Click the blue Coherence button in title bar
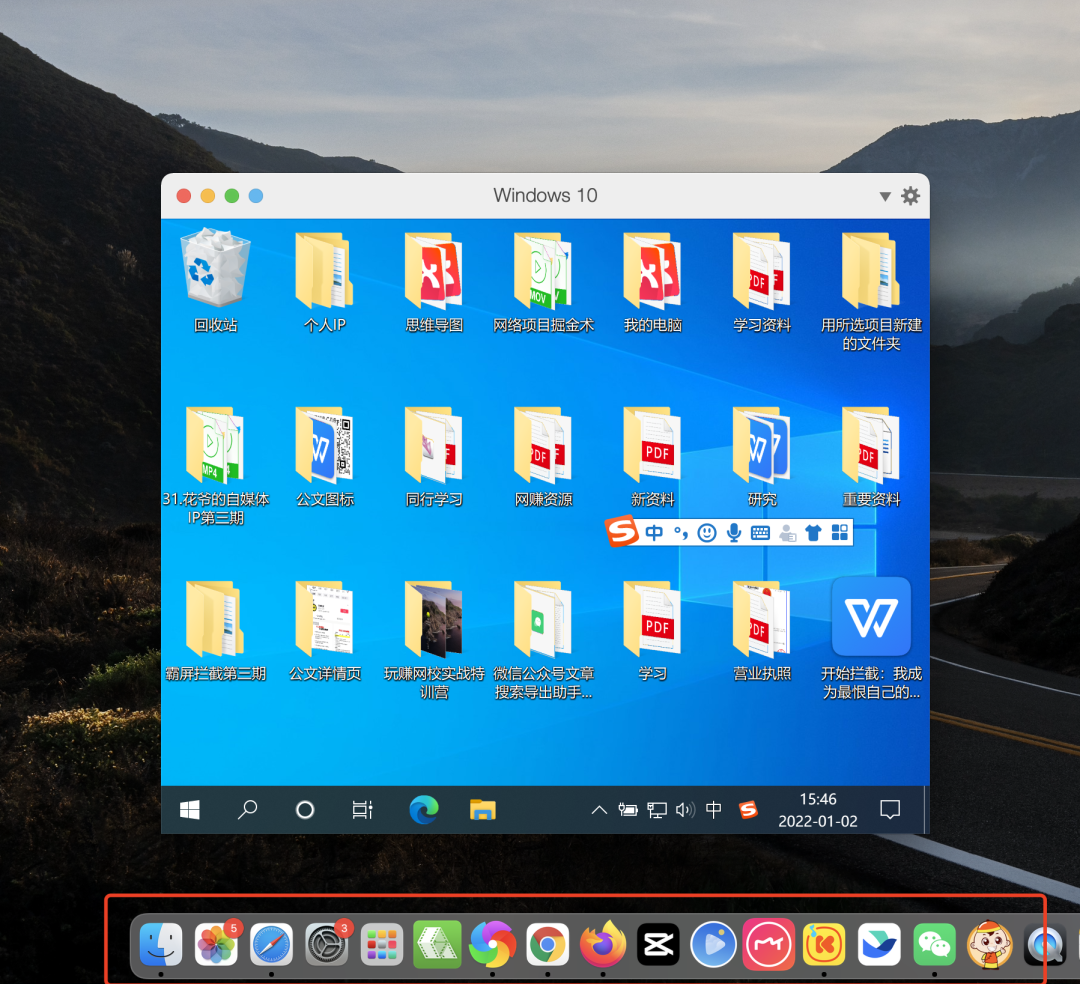Viewport: 1080px width, 984px height. (x=256, y=196)
